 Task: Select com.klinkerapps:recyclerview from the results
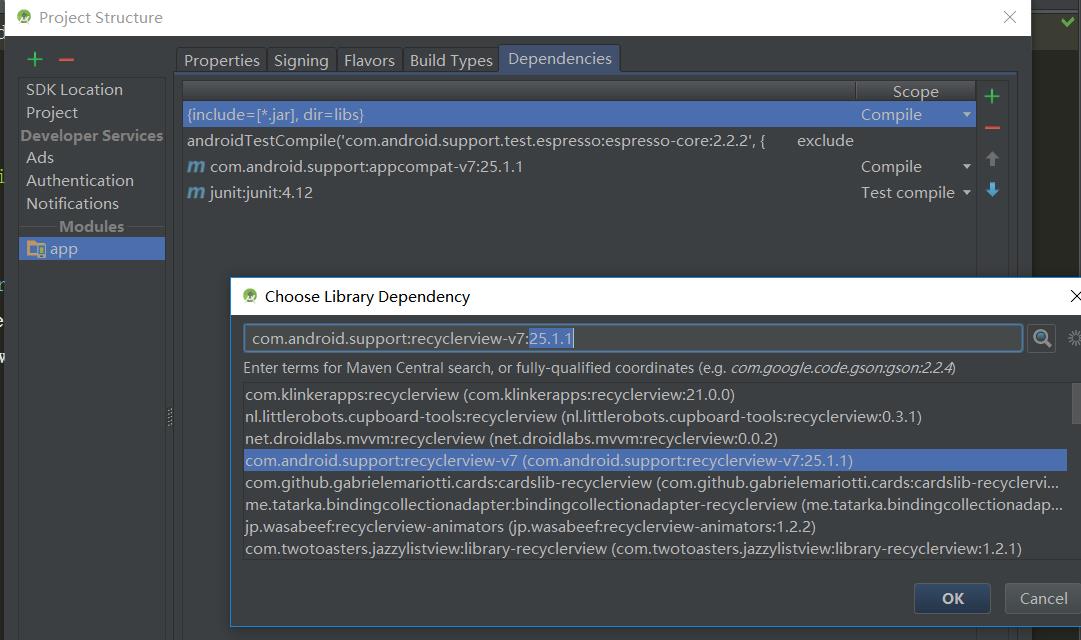pos(489,395)
